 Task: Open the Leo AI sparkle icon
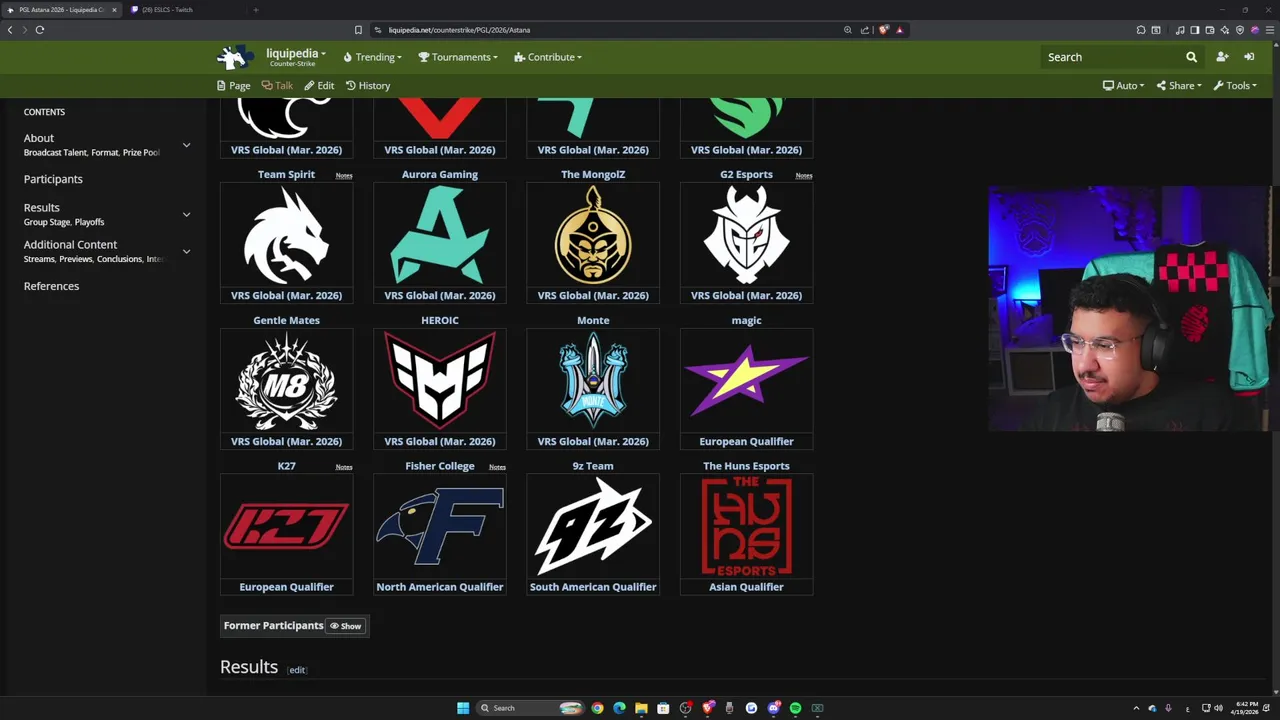1224,30
